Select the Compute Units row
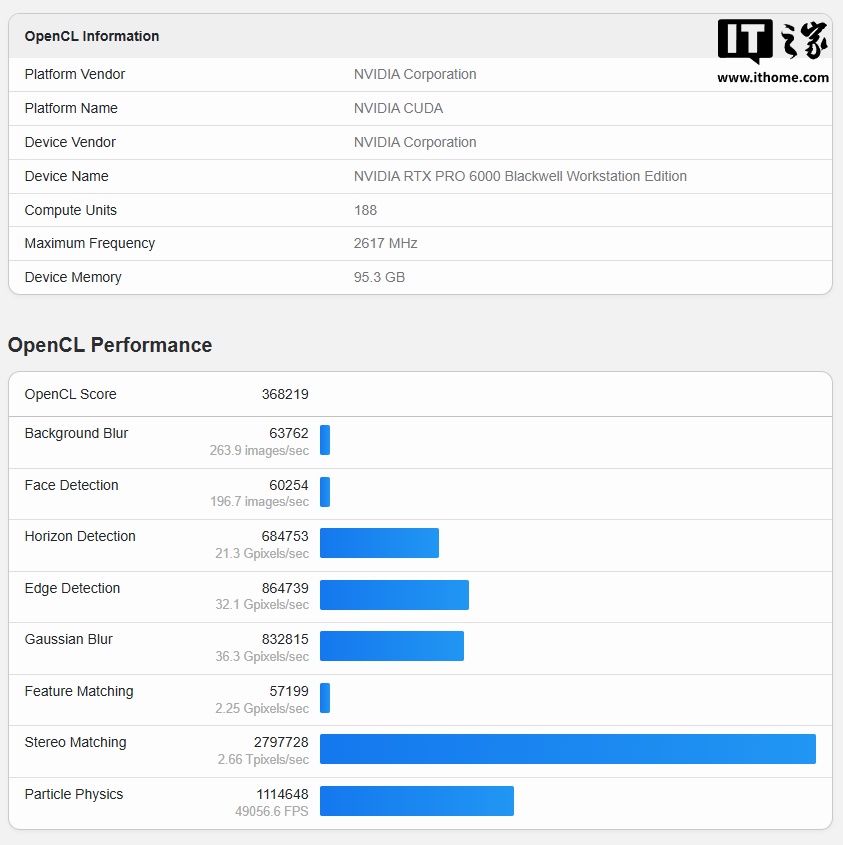 [420, 210]
